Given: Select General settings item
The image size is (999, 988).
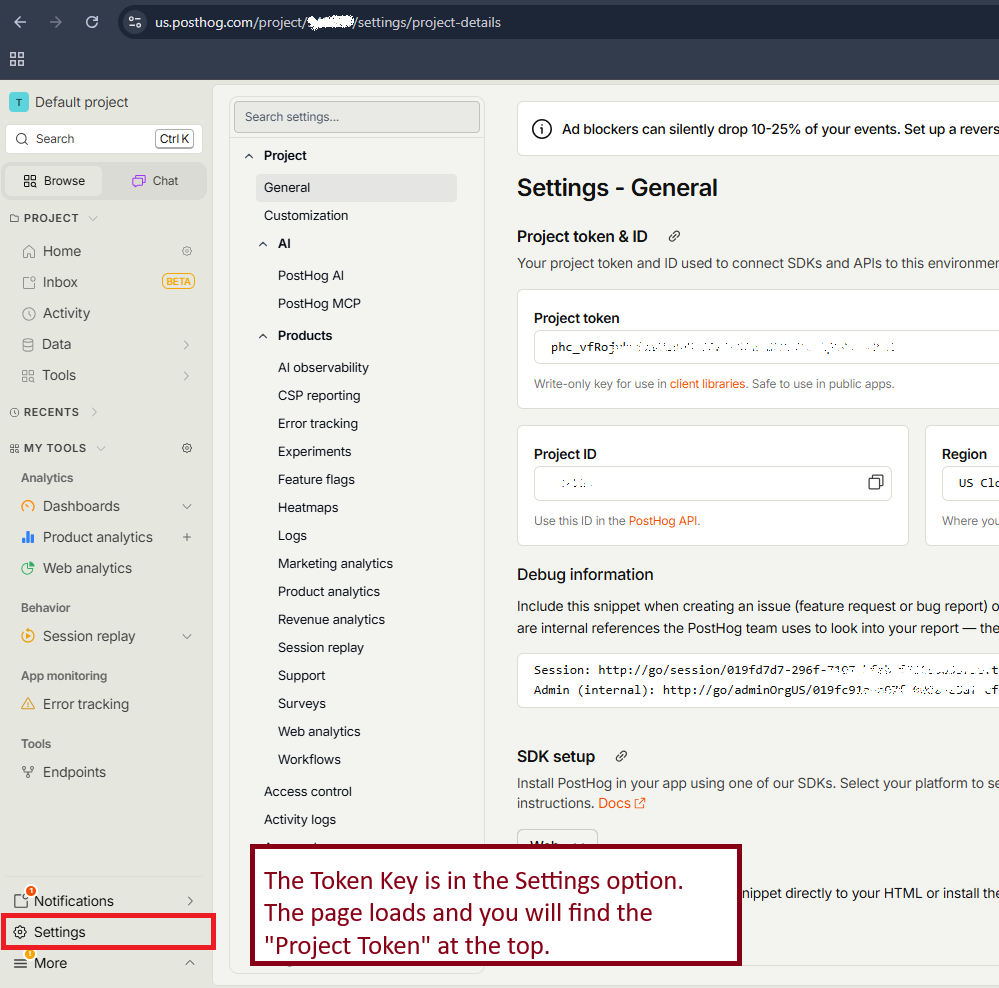Looking at the screenshot, I should pos(356,188).
